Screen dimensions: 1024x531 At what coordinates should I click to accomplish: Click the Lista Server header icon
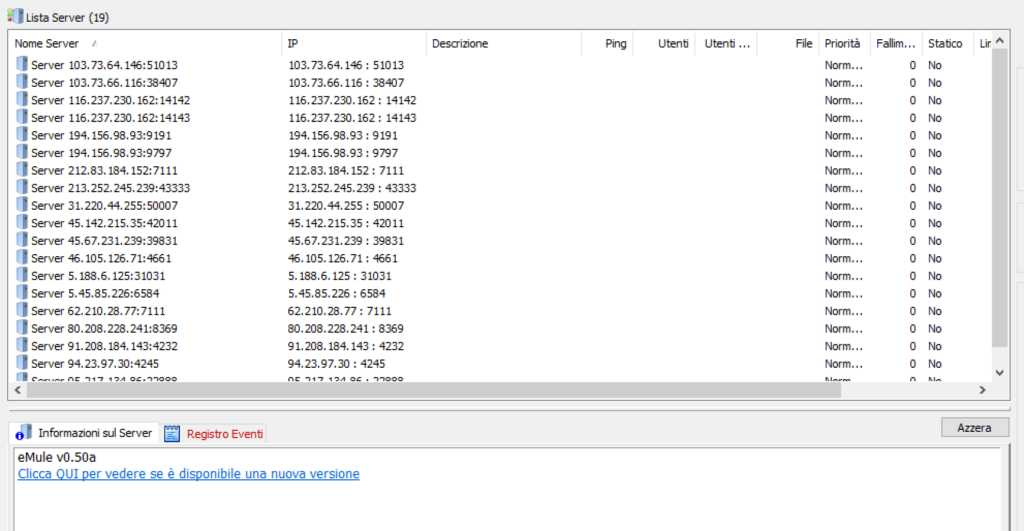pyautogui.click(x=15, y=16)
